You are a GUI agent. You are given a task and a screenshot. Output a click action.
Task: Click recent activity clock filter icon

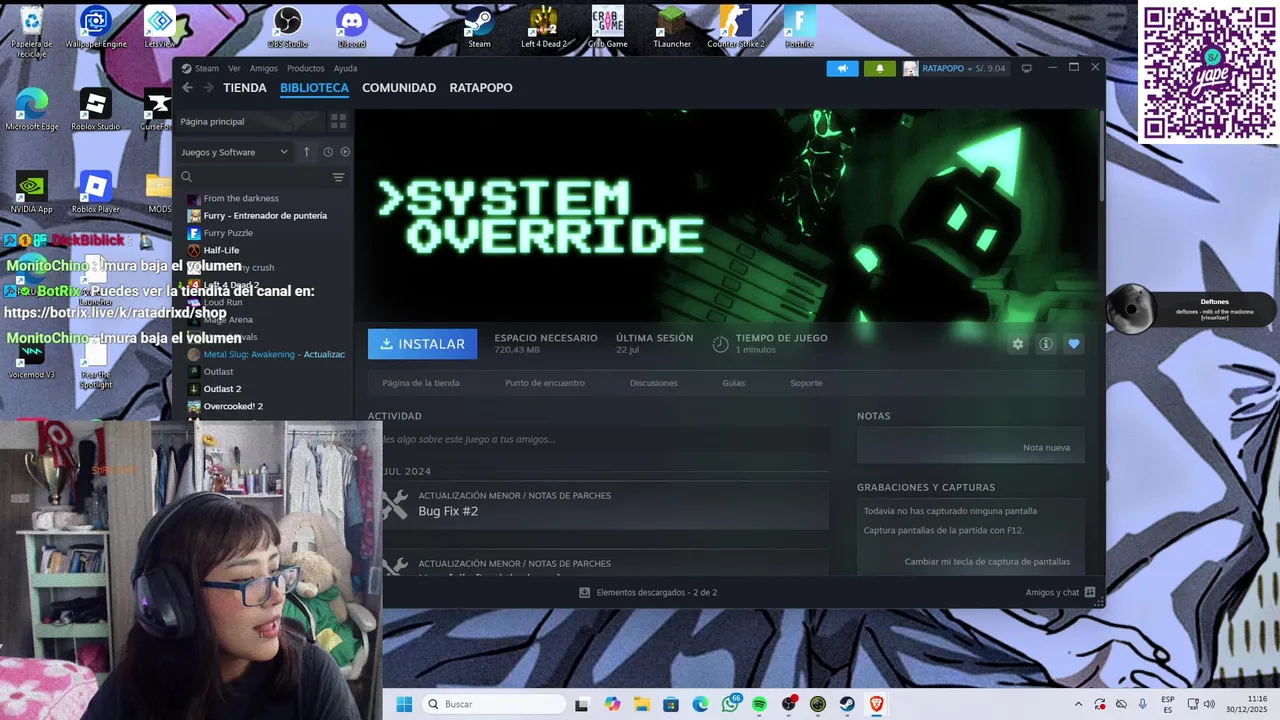(328, 152)
